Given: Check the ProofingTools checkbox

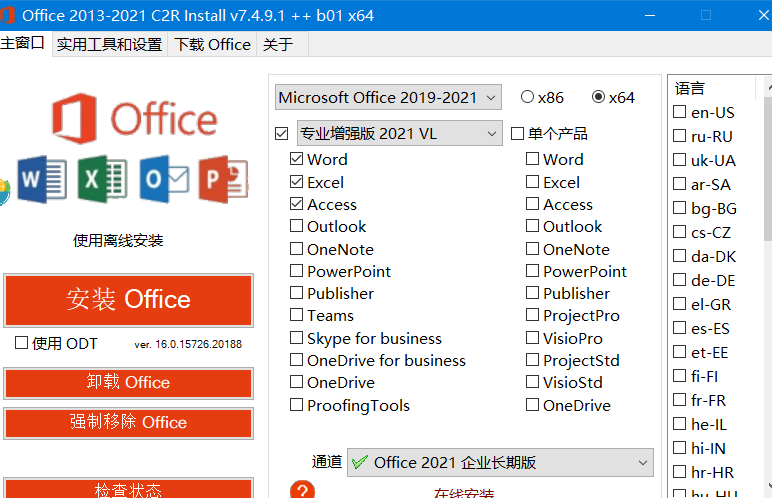Looking at the screenshot, I should pyautogui.click(x=296, y=404).
